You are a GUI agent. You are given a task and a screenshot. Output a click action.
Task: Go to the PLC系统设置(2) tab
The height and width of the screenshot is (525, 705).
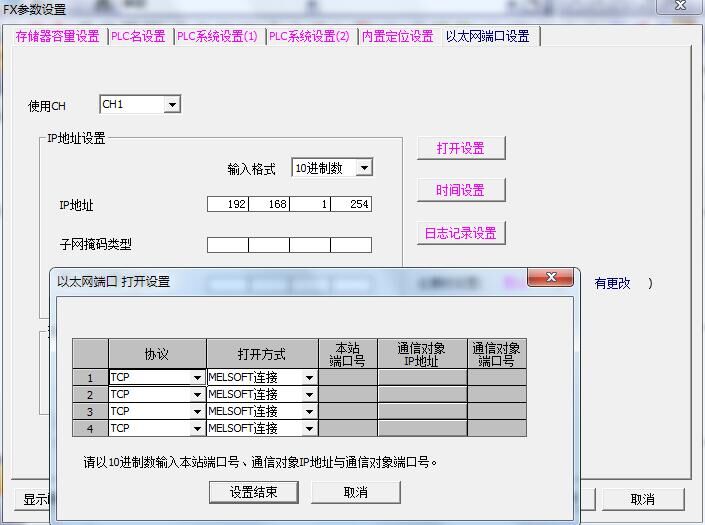[x=310, y=37]
